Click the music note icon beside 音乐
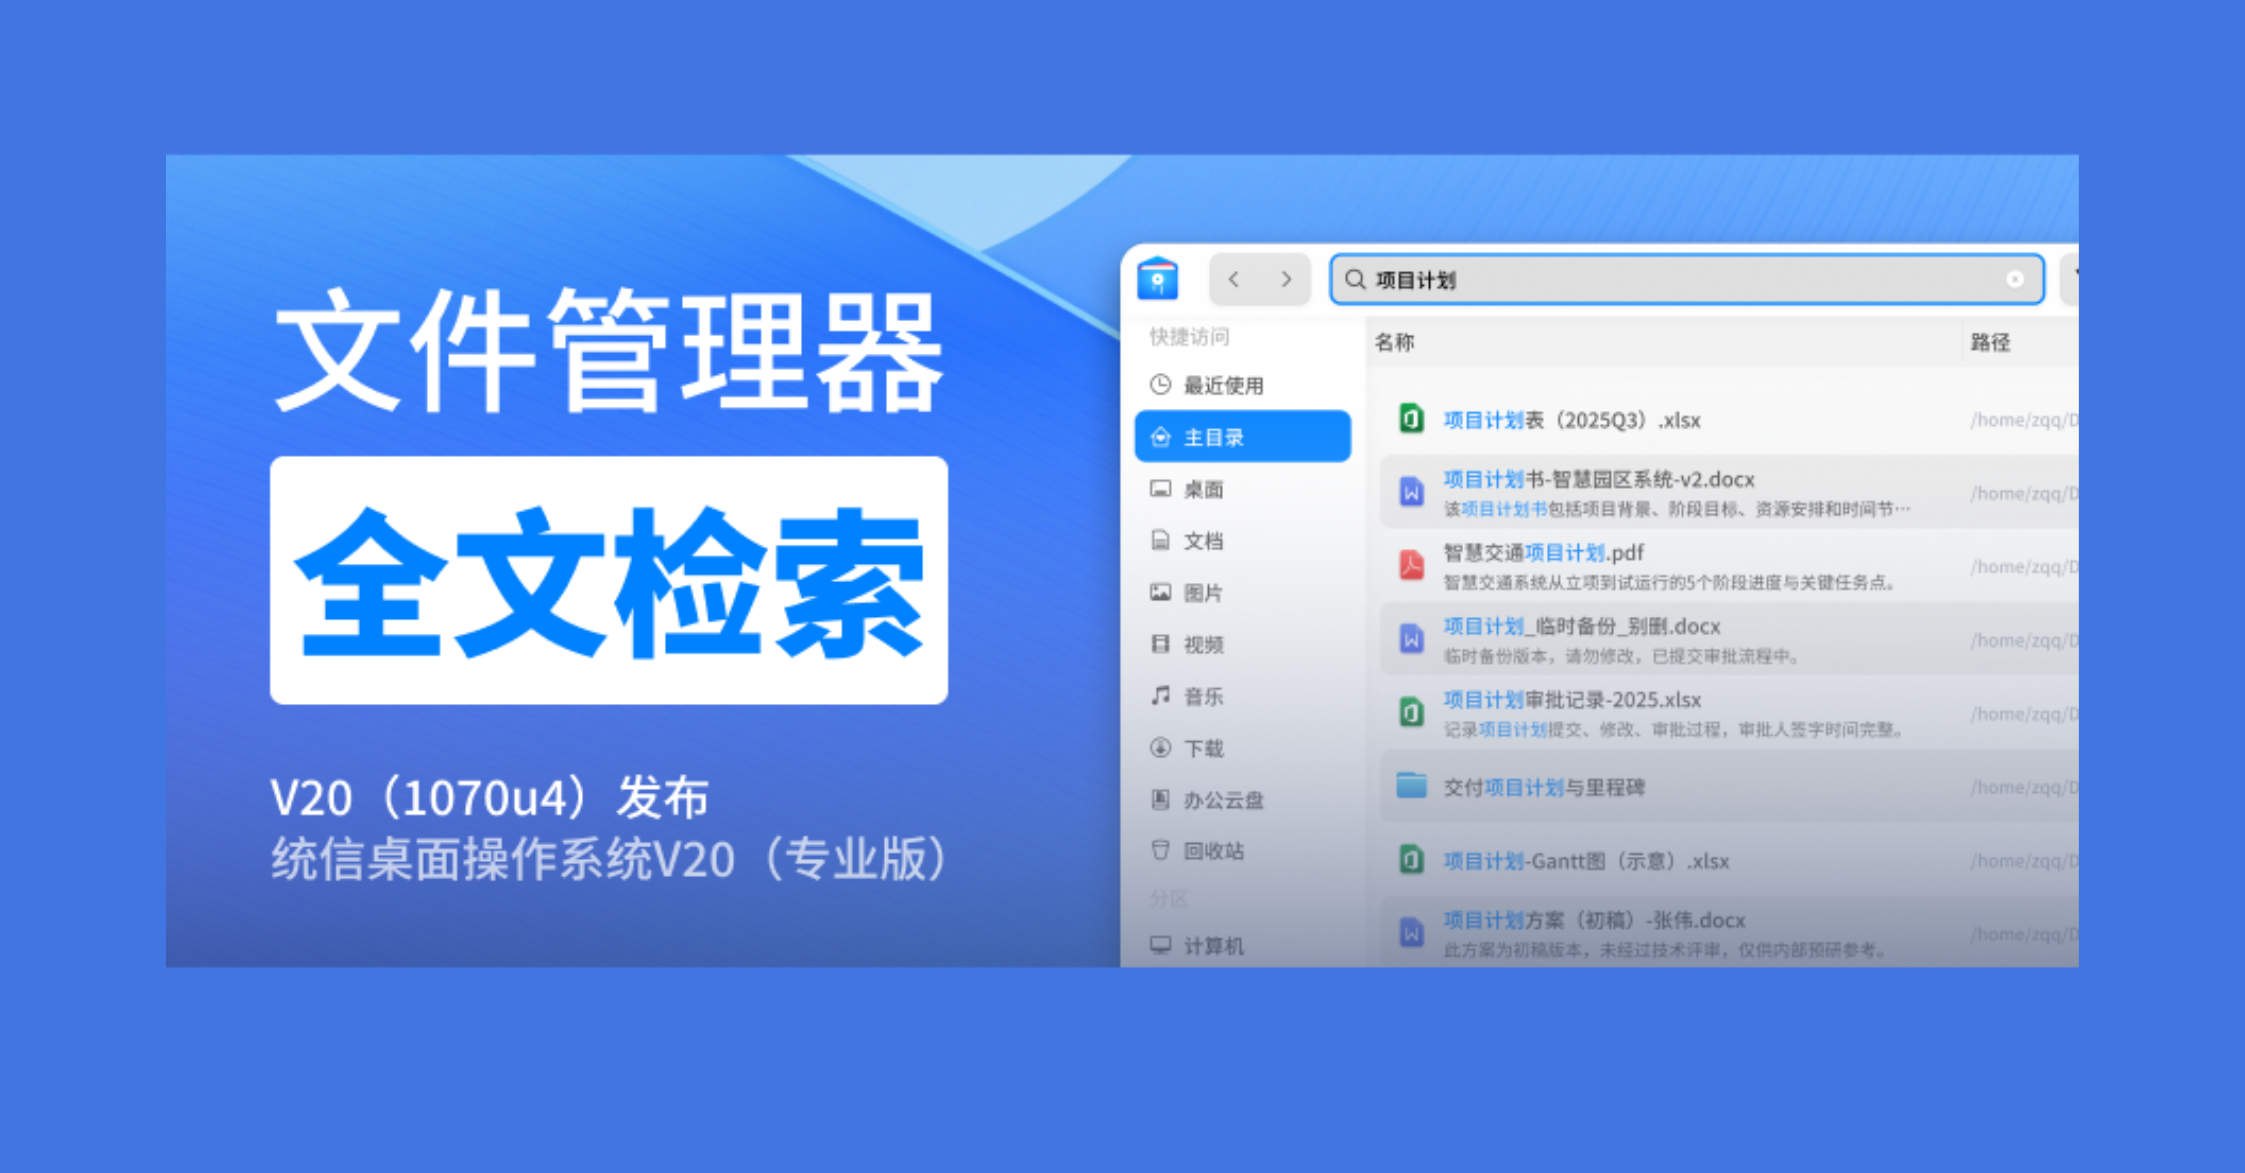This screenshot has width=2245, height=1173. 1160,696
